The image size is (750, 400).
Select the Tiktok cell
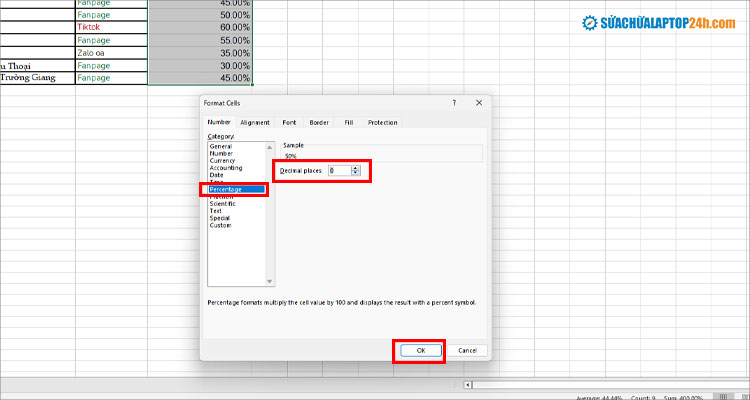coord(111,27)
